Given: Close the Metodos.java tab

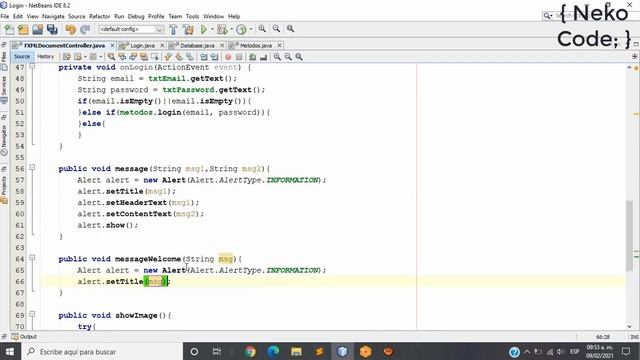Looking at the screenshot, I should click(280, 45).
